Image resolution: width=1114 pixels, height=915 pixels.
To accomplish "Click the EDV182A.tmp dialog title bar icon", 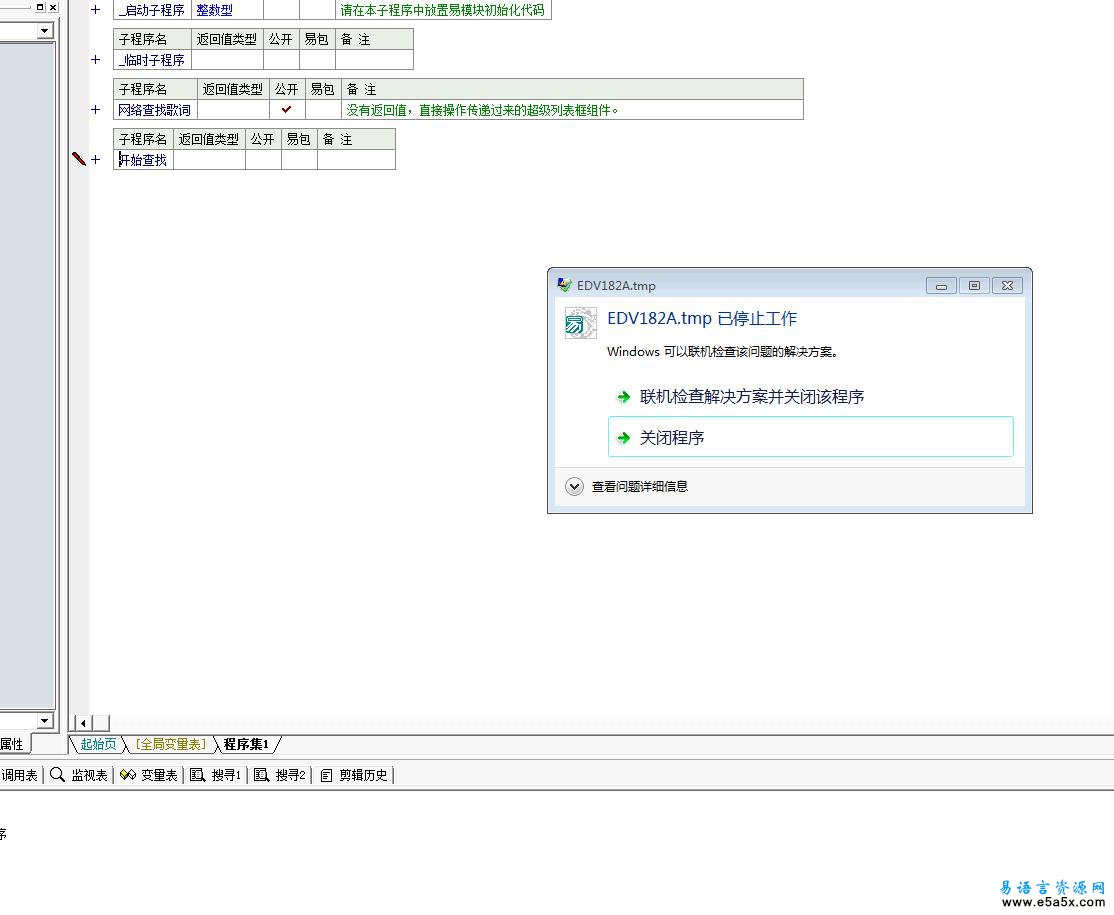I will click(x=564, y=285).
